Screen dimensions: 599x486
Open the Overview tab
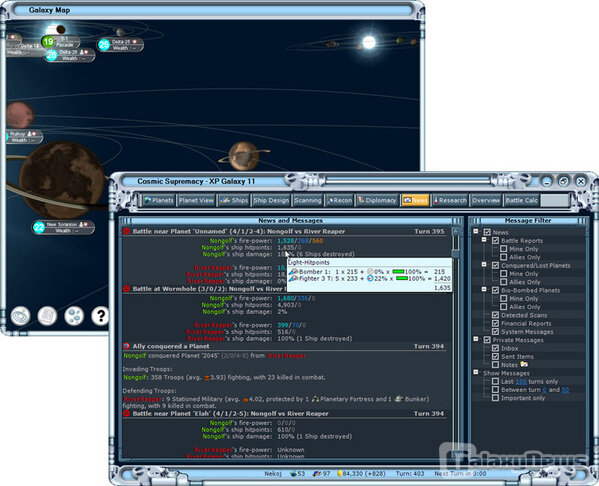tap(486, 200)
